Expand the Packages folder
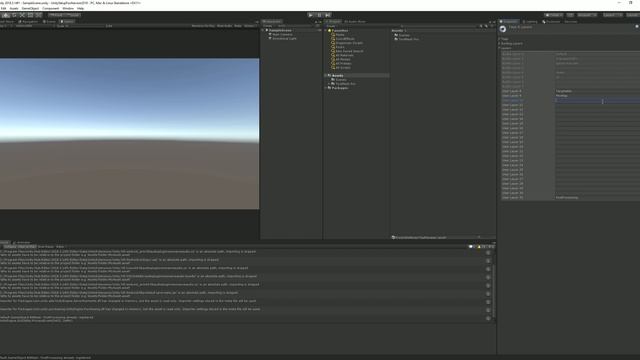Image resolution: width=640 pixels, height=360 pixels. click(326, 88)
